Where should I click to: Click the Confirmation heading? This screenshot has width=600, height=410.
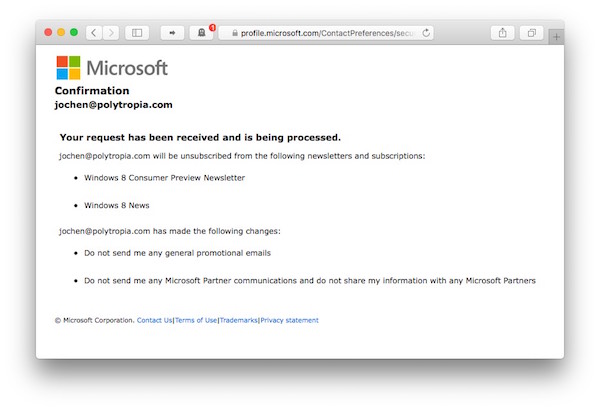click(x=92, y=91)
